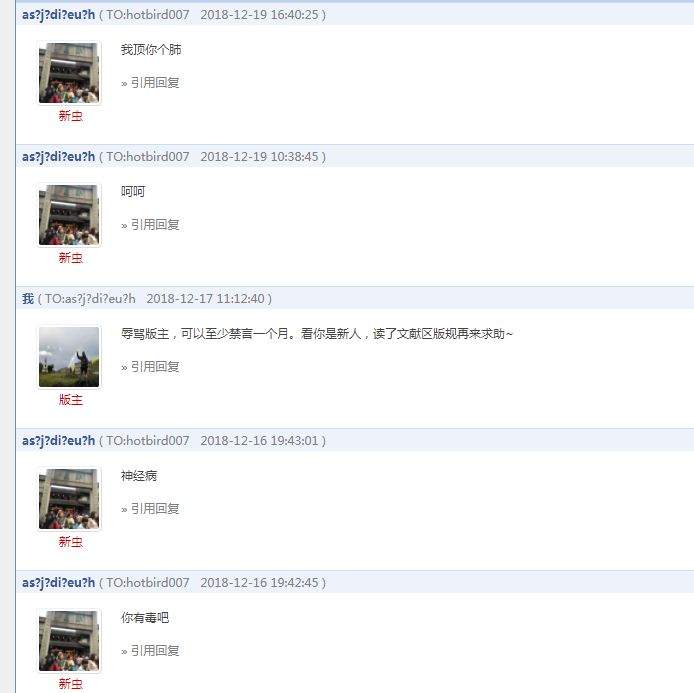Click 新虫 rank label under first avatar
Image resolution: width=694 pixels, height=693 pixels.
(x=70, y=116)
